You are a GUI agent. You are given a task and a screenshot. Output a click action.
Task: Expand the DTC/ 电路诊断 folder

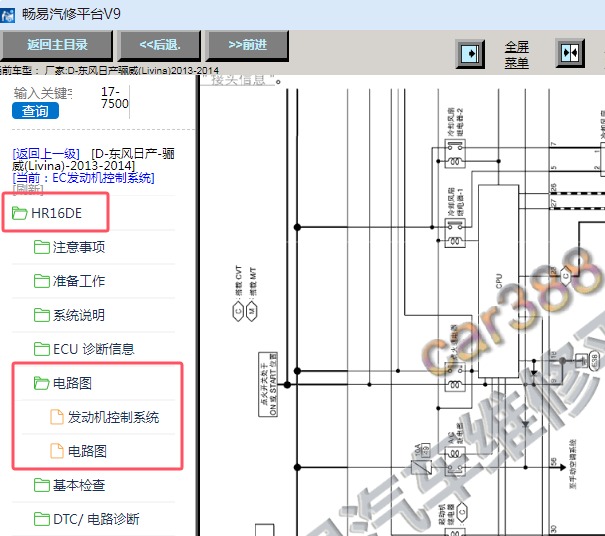coord(96,519)
